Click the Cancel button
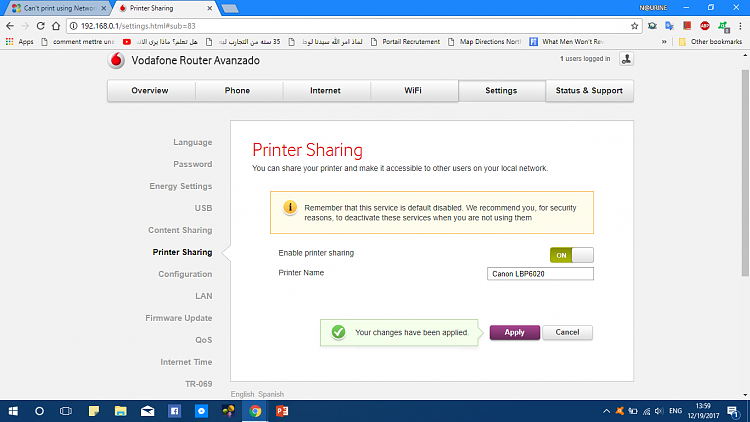This screenshot has width=750, height=422. 567,333
